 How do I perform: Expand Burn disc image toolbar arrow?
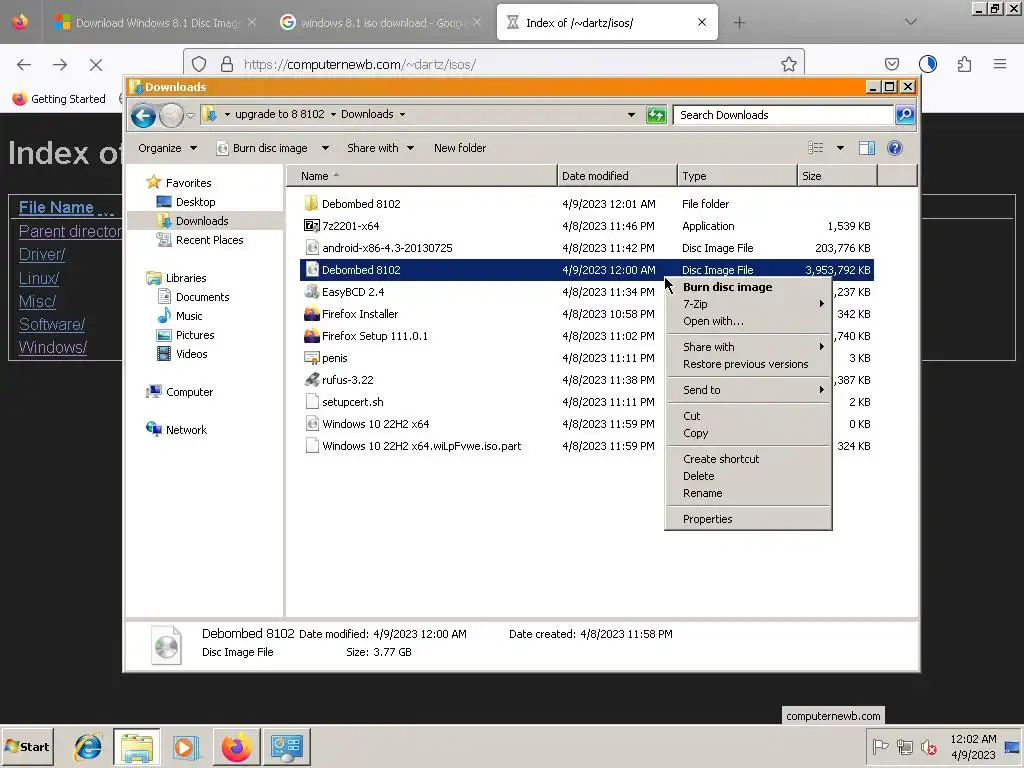[x=325, y=148]
